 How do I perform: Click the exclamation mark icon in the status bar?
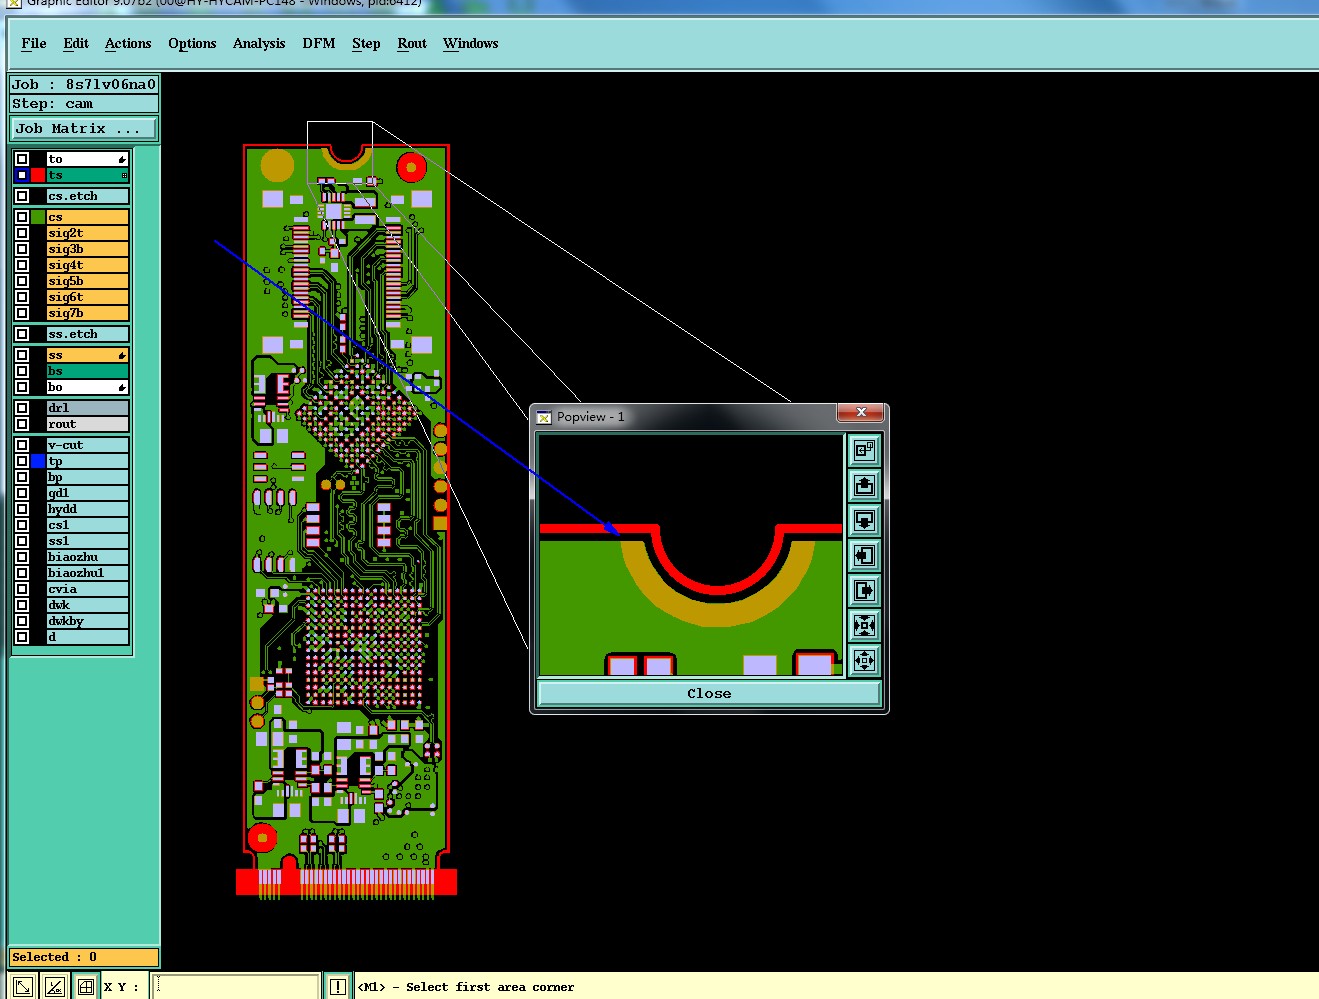click(338, 987)
